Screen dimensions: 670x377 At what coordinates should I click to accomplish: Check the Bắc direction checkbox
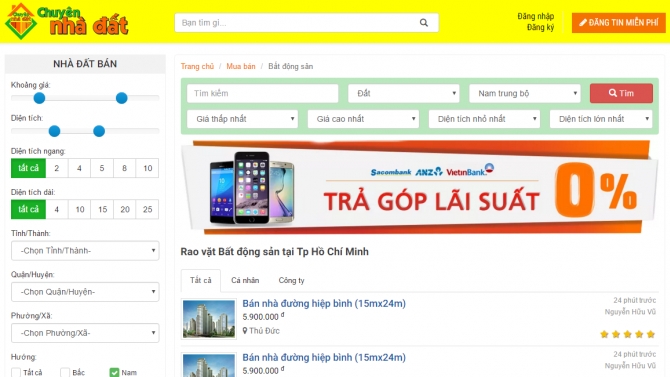(65, 372)
